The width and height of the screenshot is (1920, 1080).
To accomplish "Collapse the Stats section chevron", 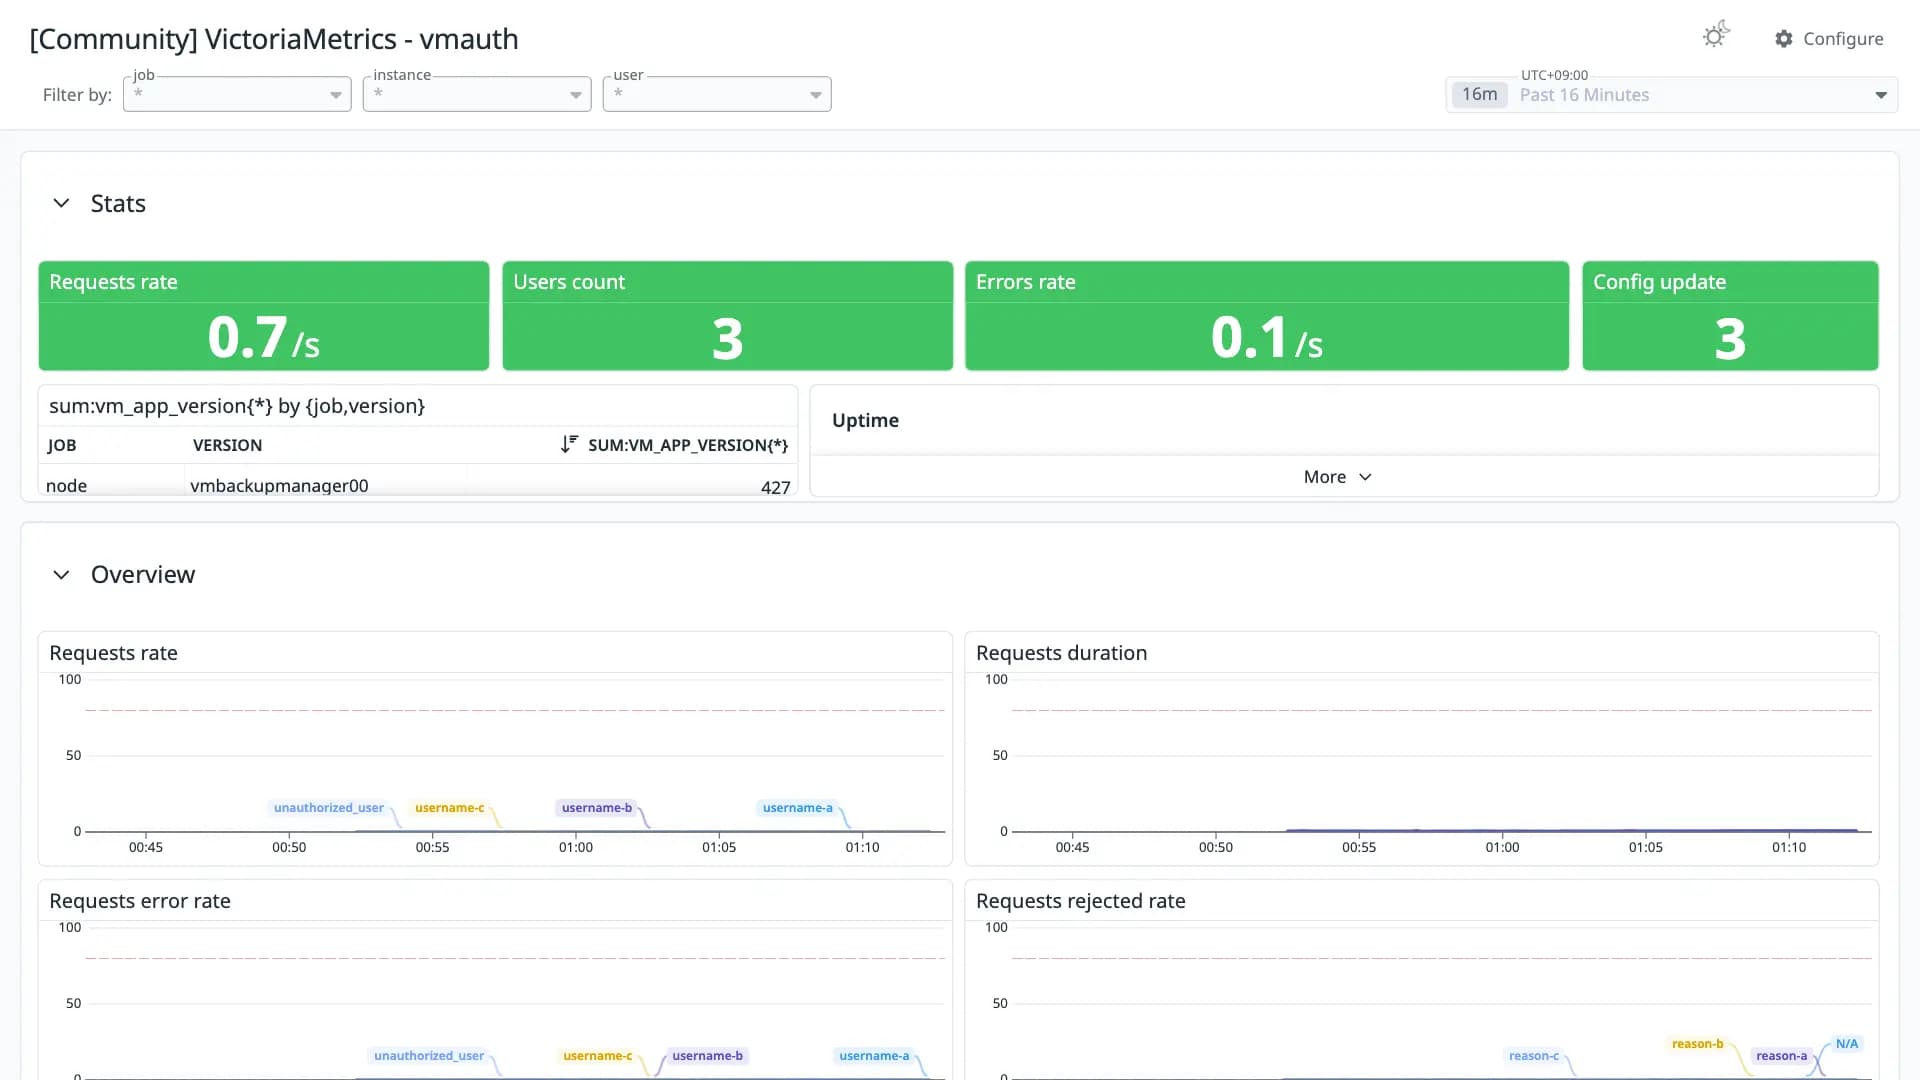I will 61,203.
